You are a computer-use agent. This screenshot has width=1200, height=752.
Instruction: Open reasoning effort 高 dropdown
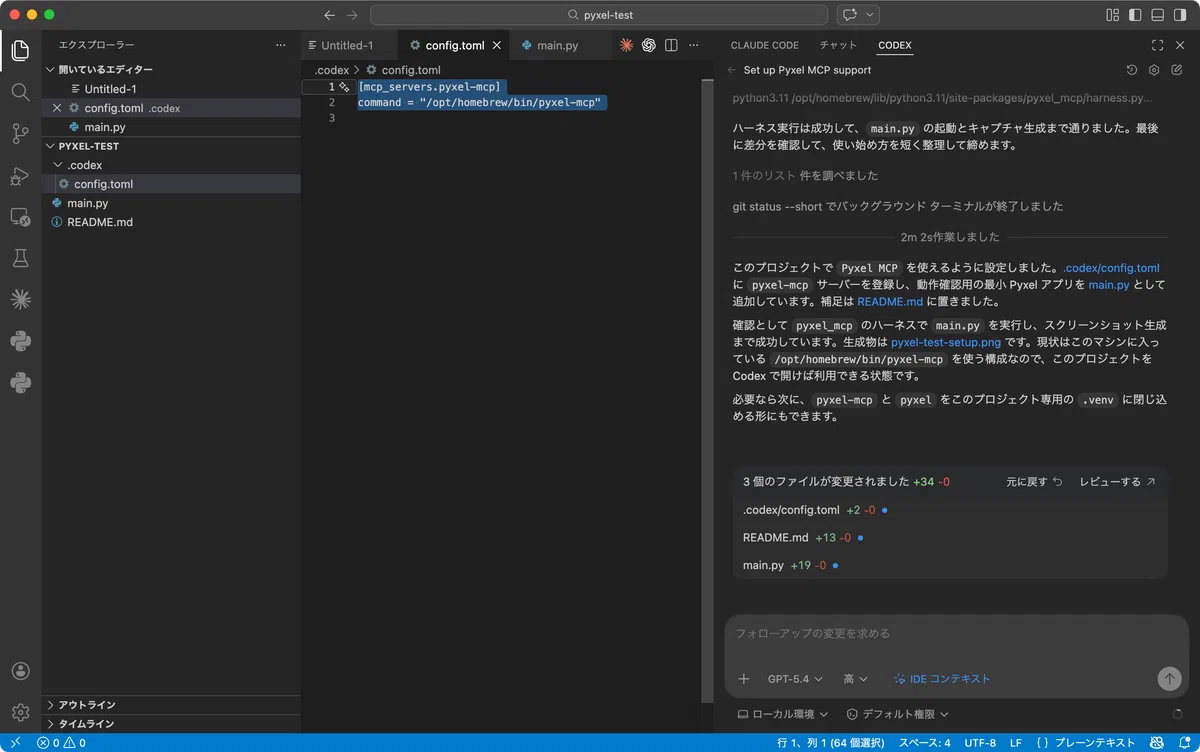click(x=856, y=679)
